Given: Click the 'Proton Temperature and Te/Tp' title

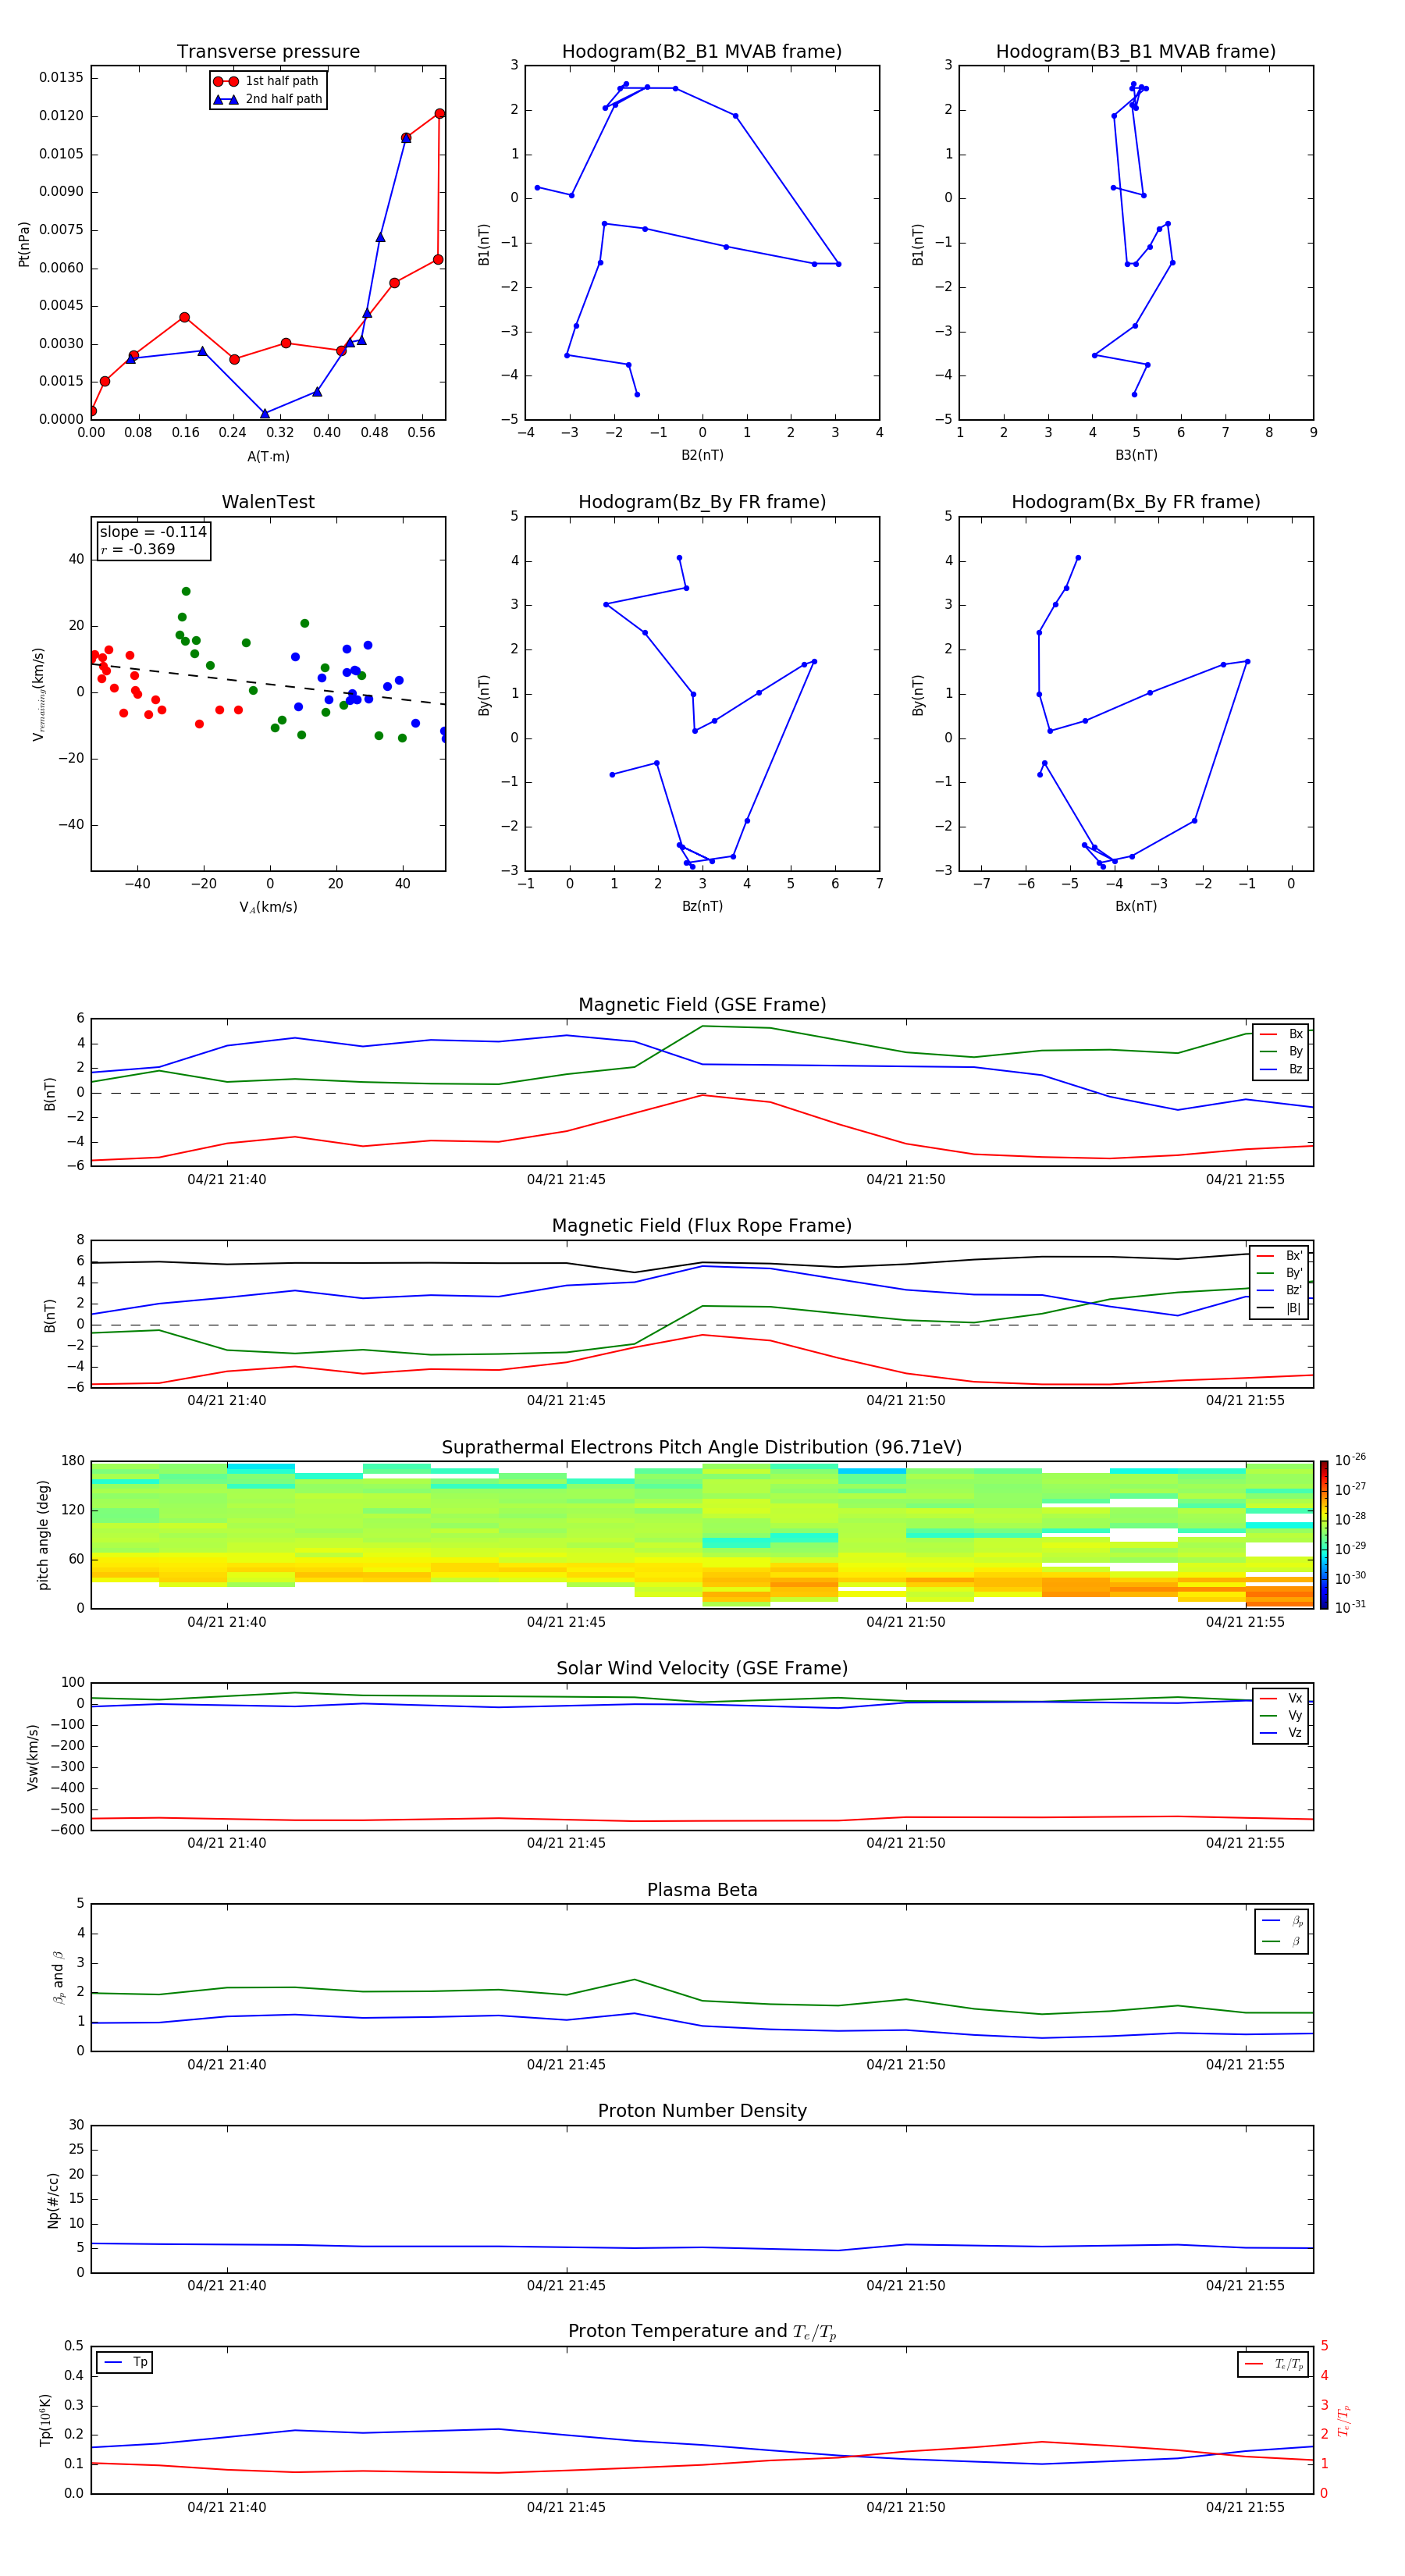Looking at the screenshot, I should click(x=702, y=2331).
